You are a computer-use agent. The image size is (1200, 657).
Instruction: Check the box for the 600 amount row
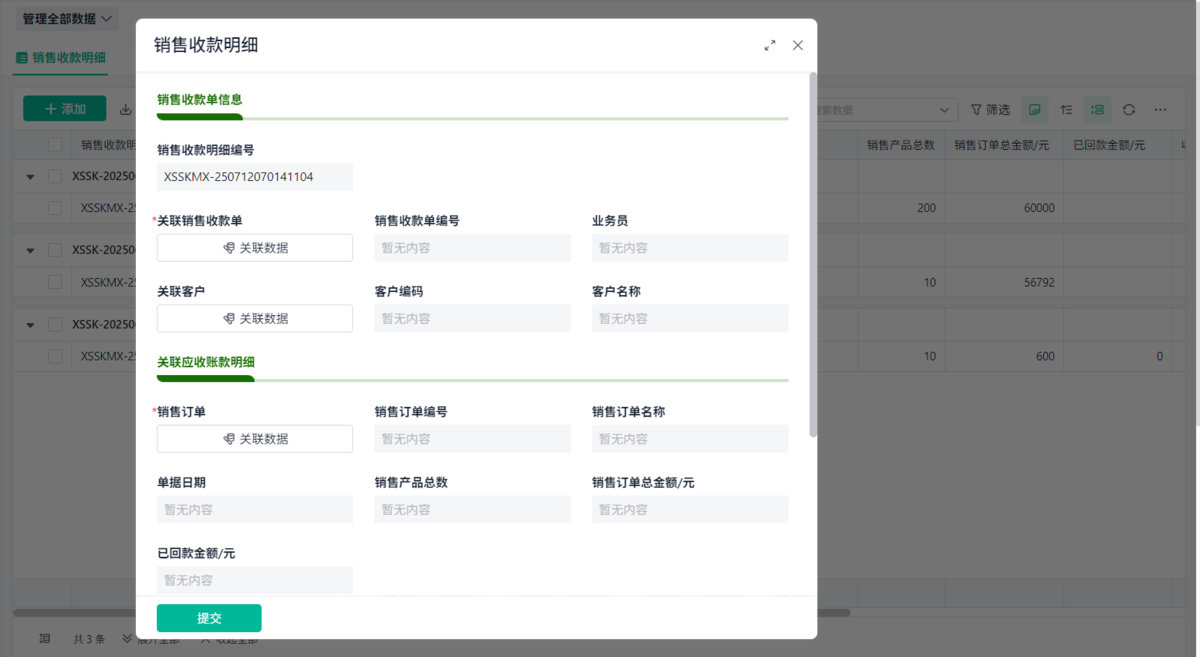[x=55, y=356]
